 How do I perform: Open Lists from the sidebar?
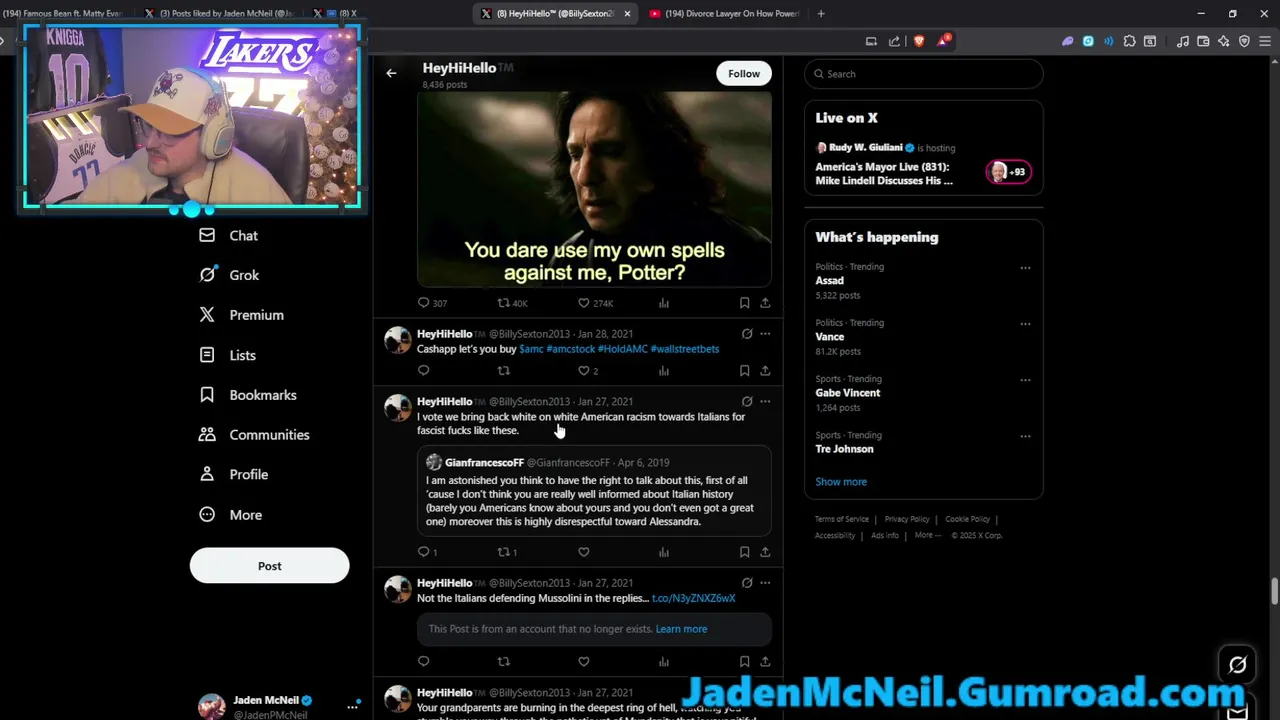227,355
